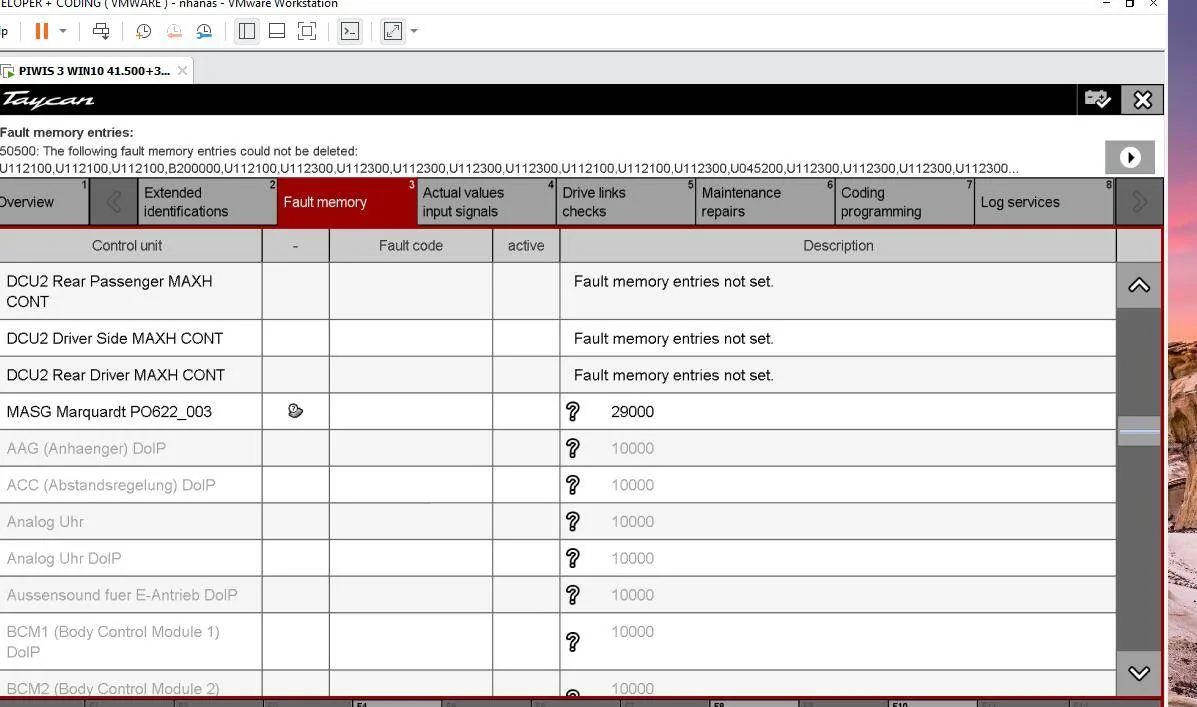Screen dimensions: 1197x707
Task: Select the Fault memory tab
Action: [347, 202]
